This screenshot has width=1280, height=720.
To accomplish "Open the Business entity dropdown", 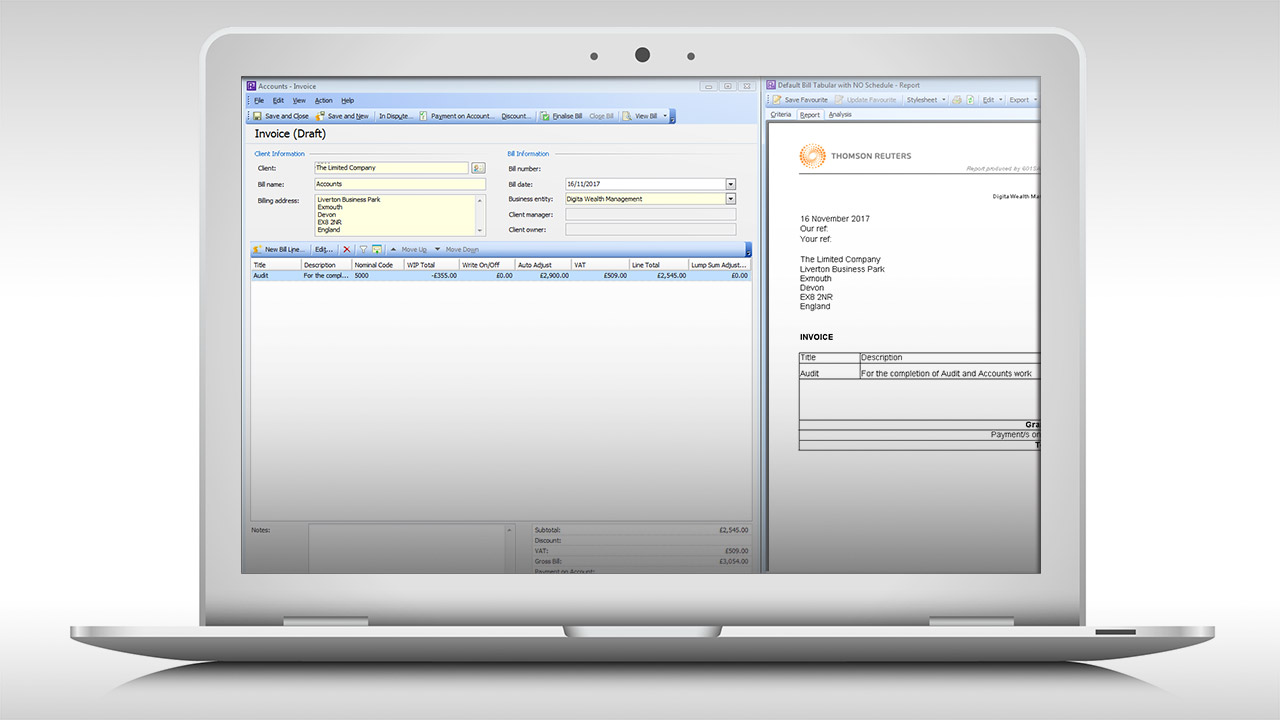I will point(730,199).
